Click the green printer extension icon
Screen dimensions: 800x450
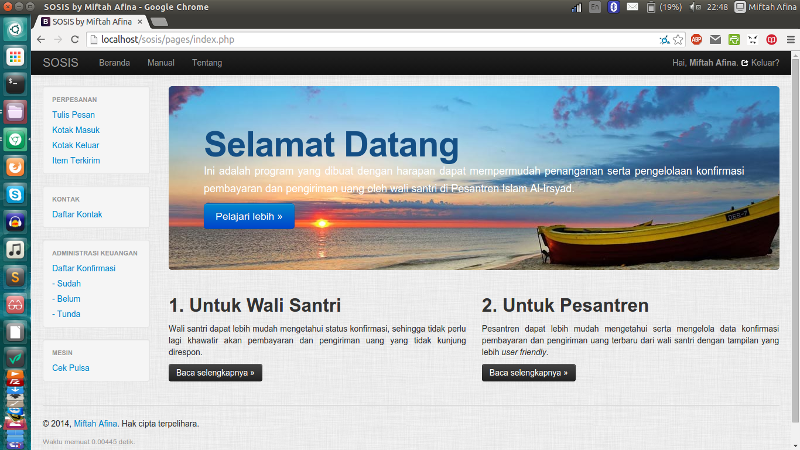pos(734,39)
